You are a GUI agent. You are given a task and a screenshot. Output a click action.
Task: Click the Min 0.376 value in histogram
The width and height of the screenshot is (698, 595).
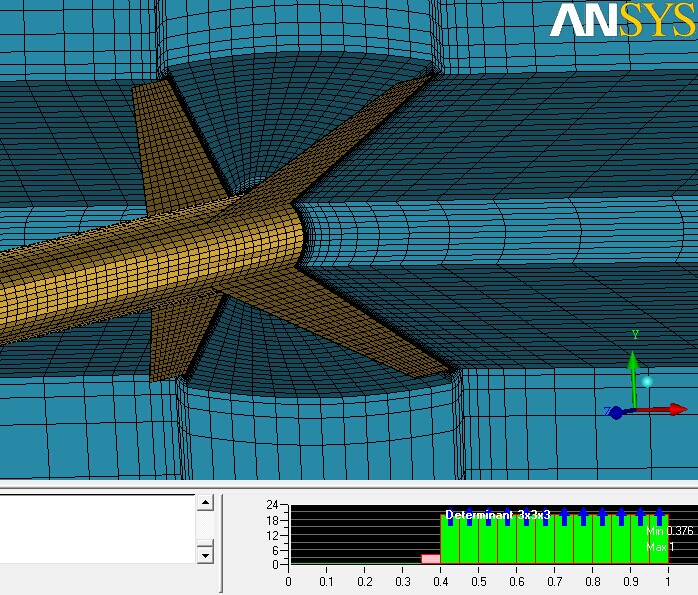(669, 532)
